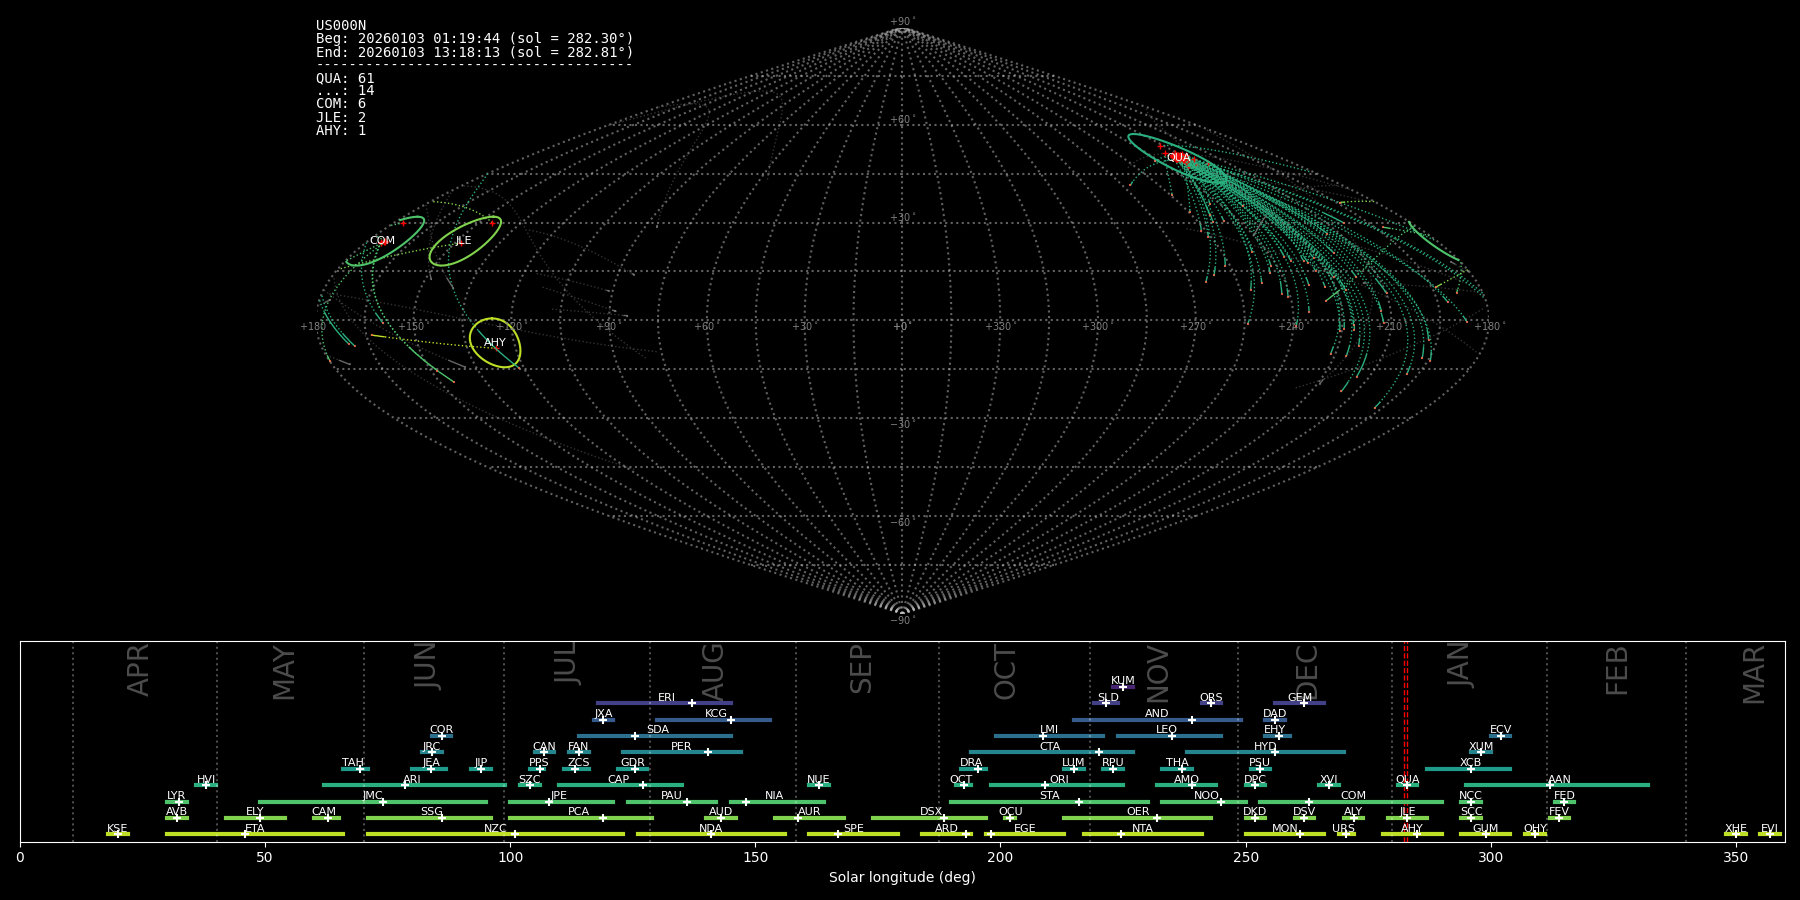Select the EVI bar at the timeline's far right
The image size is (1800, 900).
pyautogui.click(x=1769, y=834)
